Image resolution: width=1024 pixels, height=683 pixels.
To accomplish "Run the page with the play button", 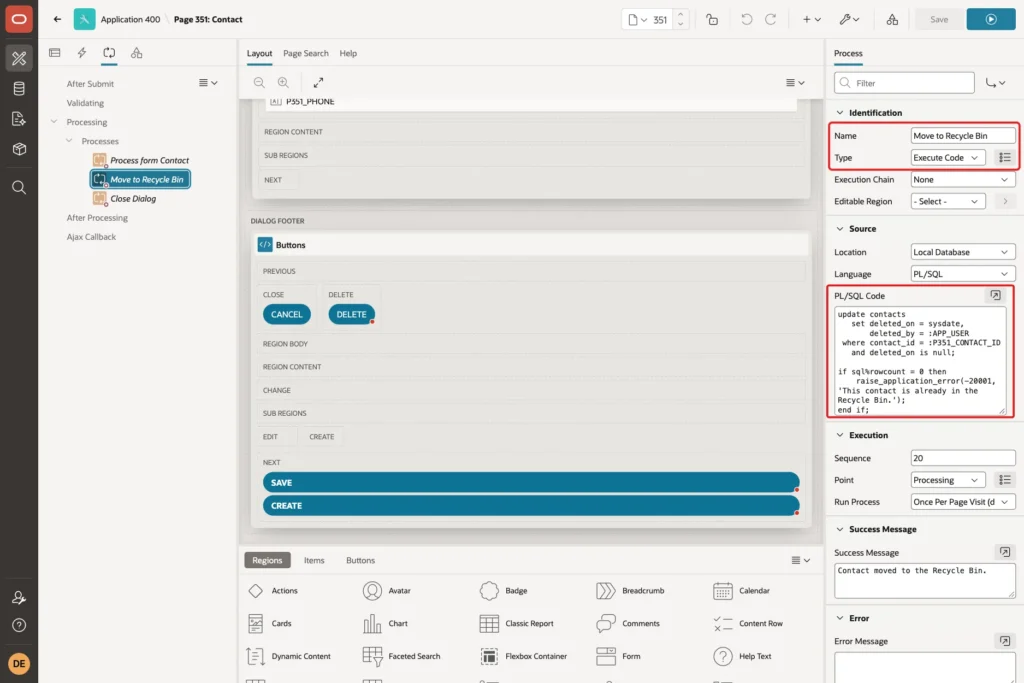I will (x=991, y=20).
